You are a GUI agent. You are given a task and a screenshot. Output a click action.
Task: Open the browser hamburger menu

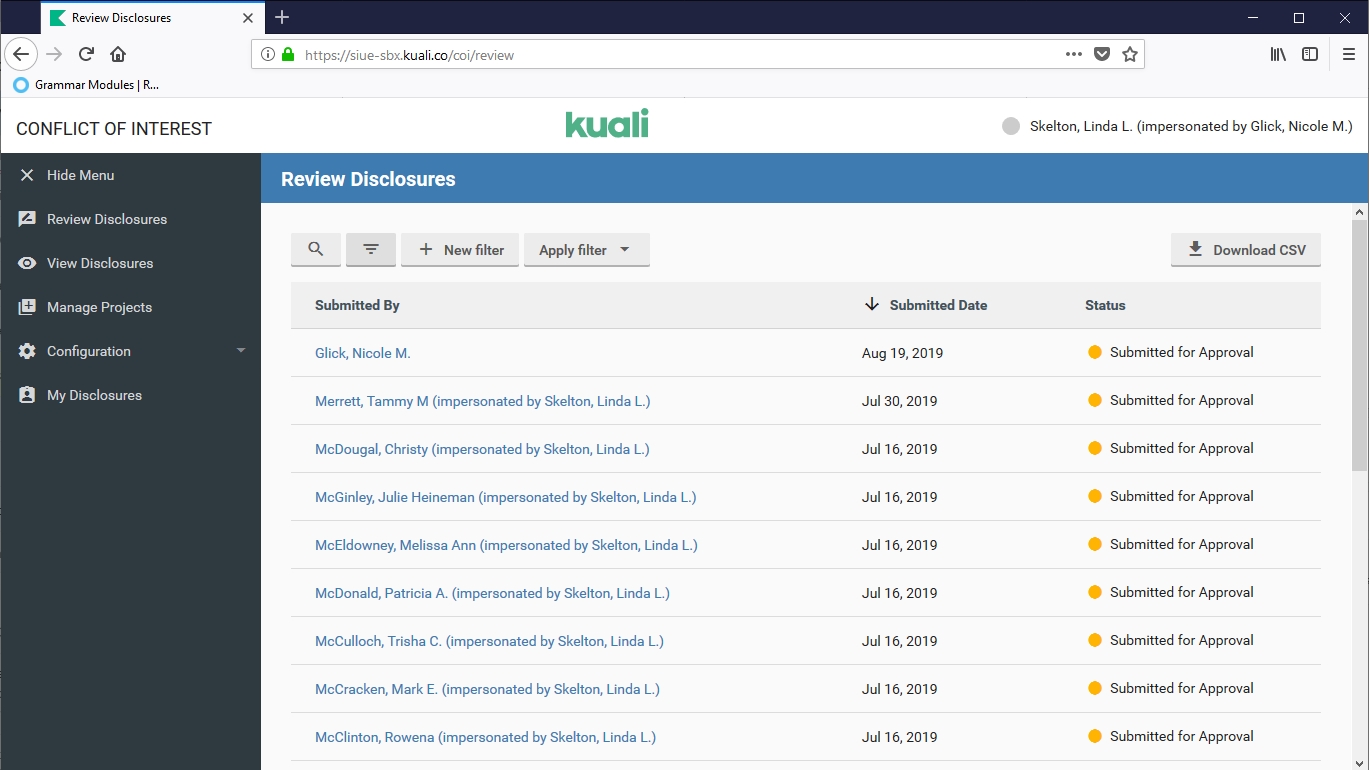(1348, 54)
